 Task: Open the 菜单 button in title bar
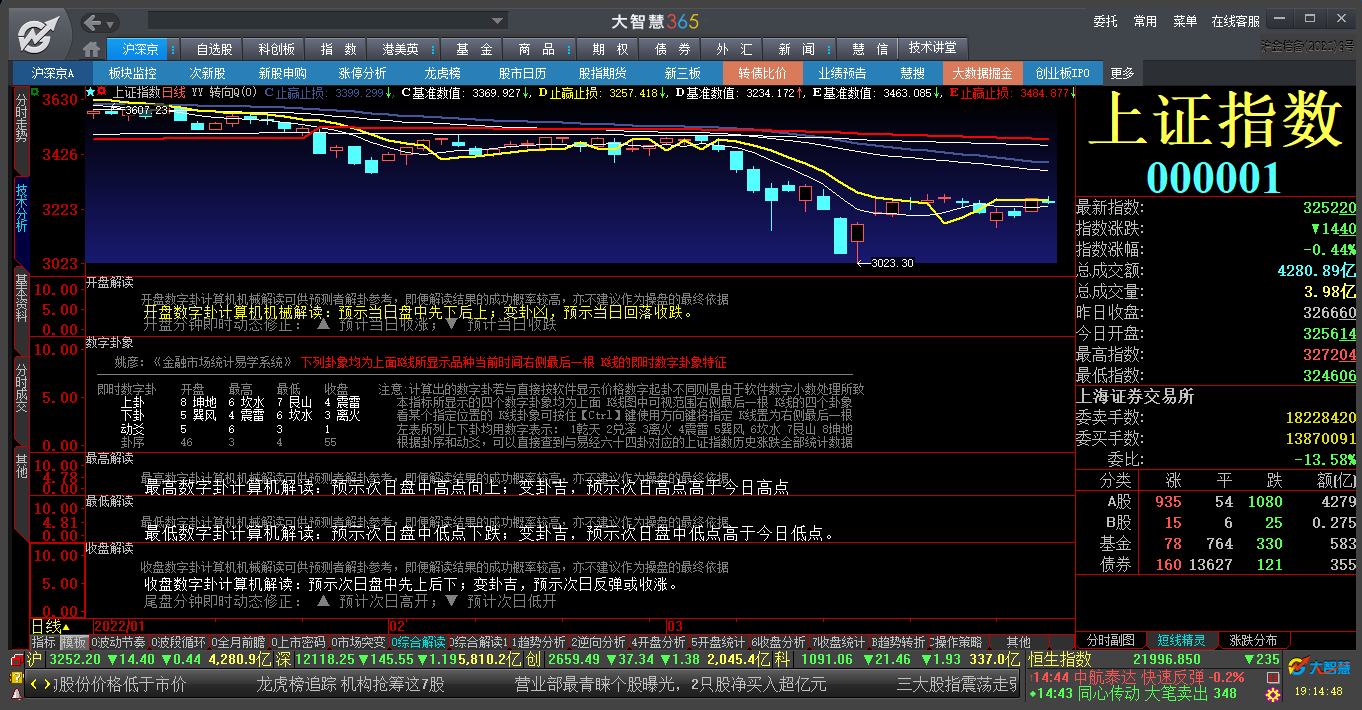[x=1185, y=21]
